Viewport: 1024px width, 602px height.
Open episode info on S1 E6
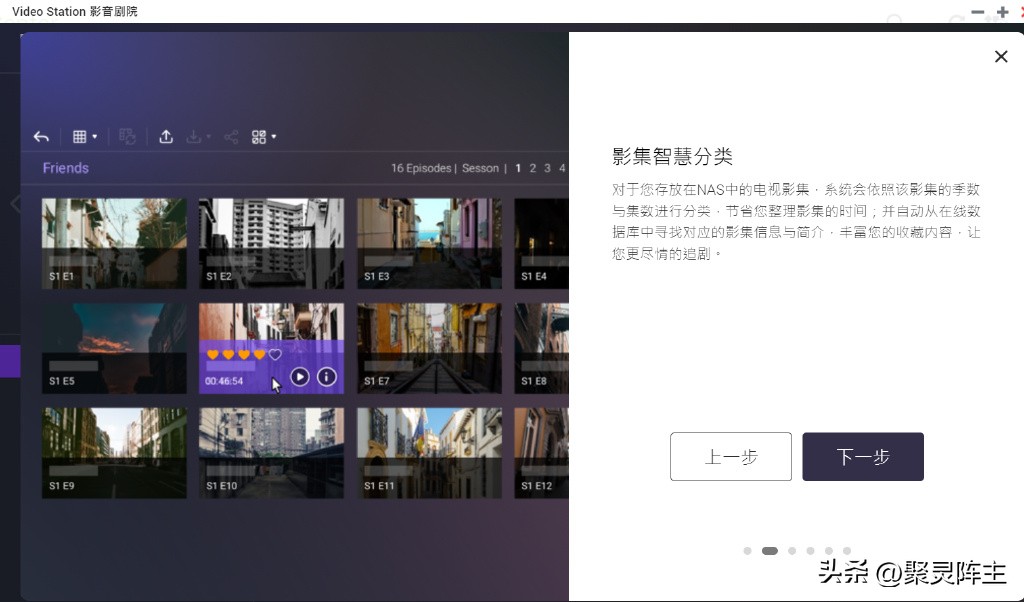click(327, 378)
